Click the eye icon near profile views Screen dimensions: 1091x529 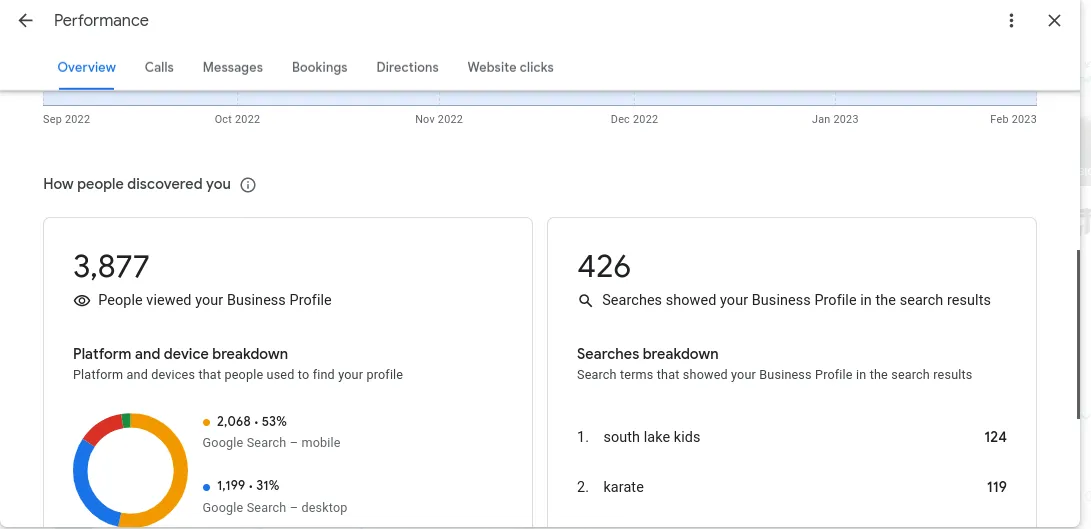coord(82,300)
